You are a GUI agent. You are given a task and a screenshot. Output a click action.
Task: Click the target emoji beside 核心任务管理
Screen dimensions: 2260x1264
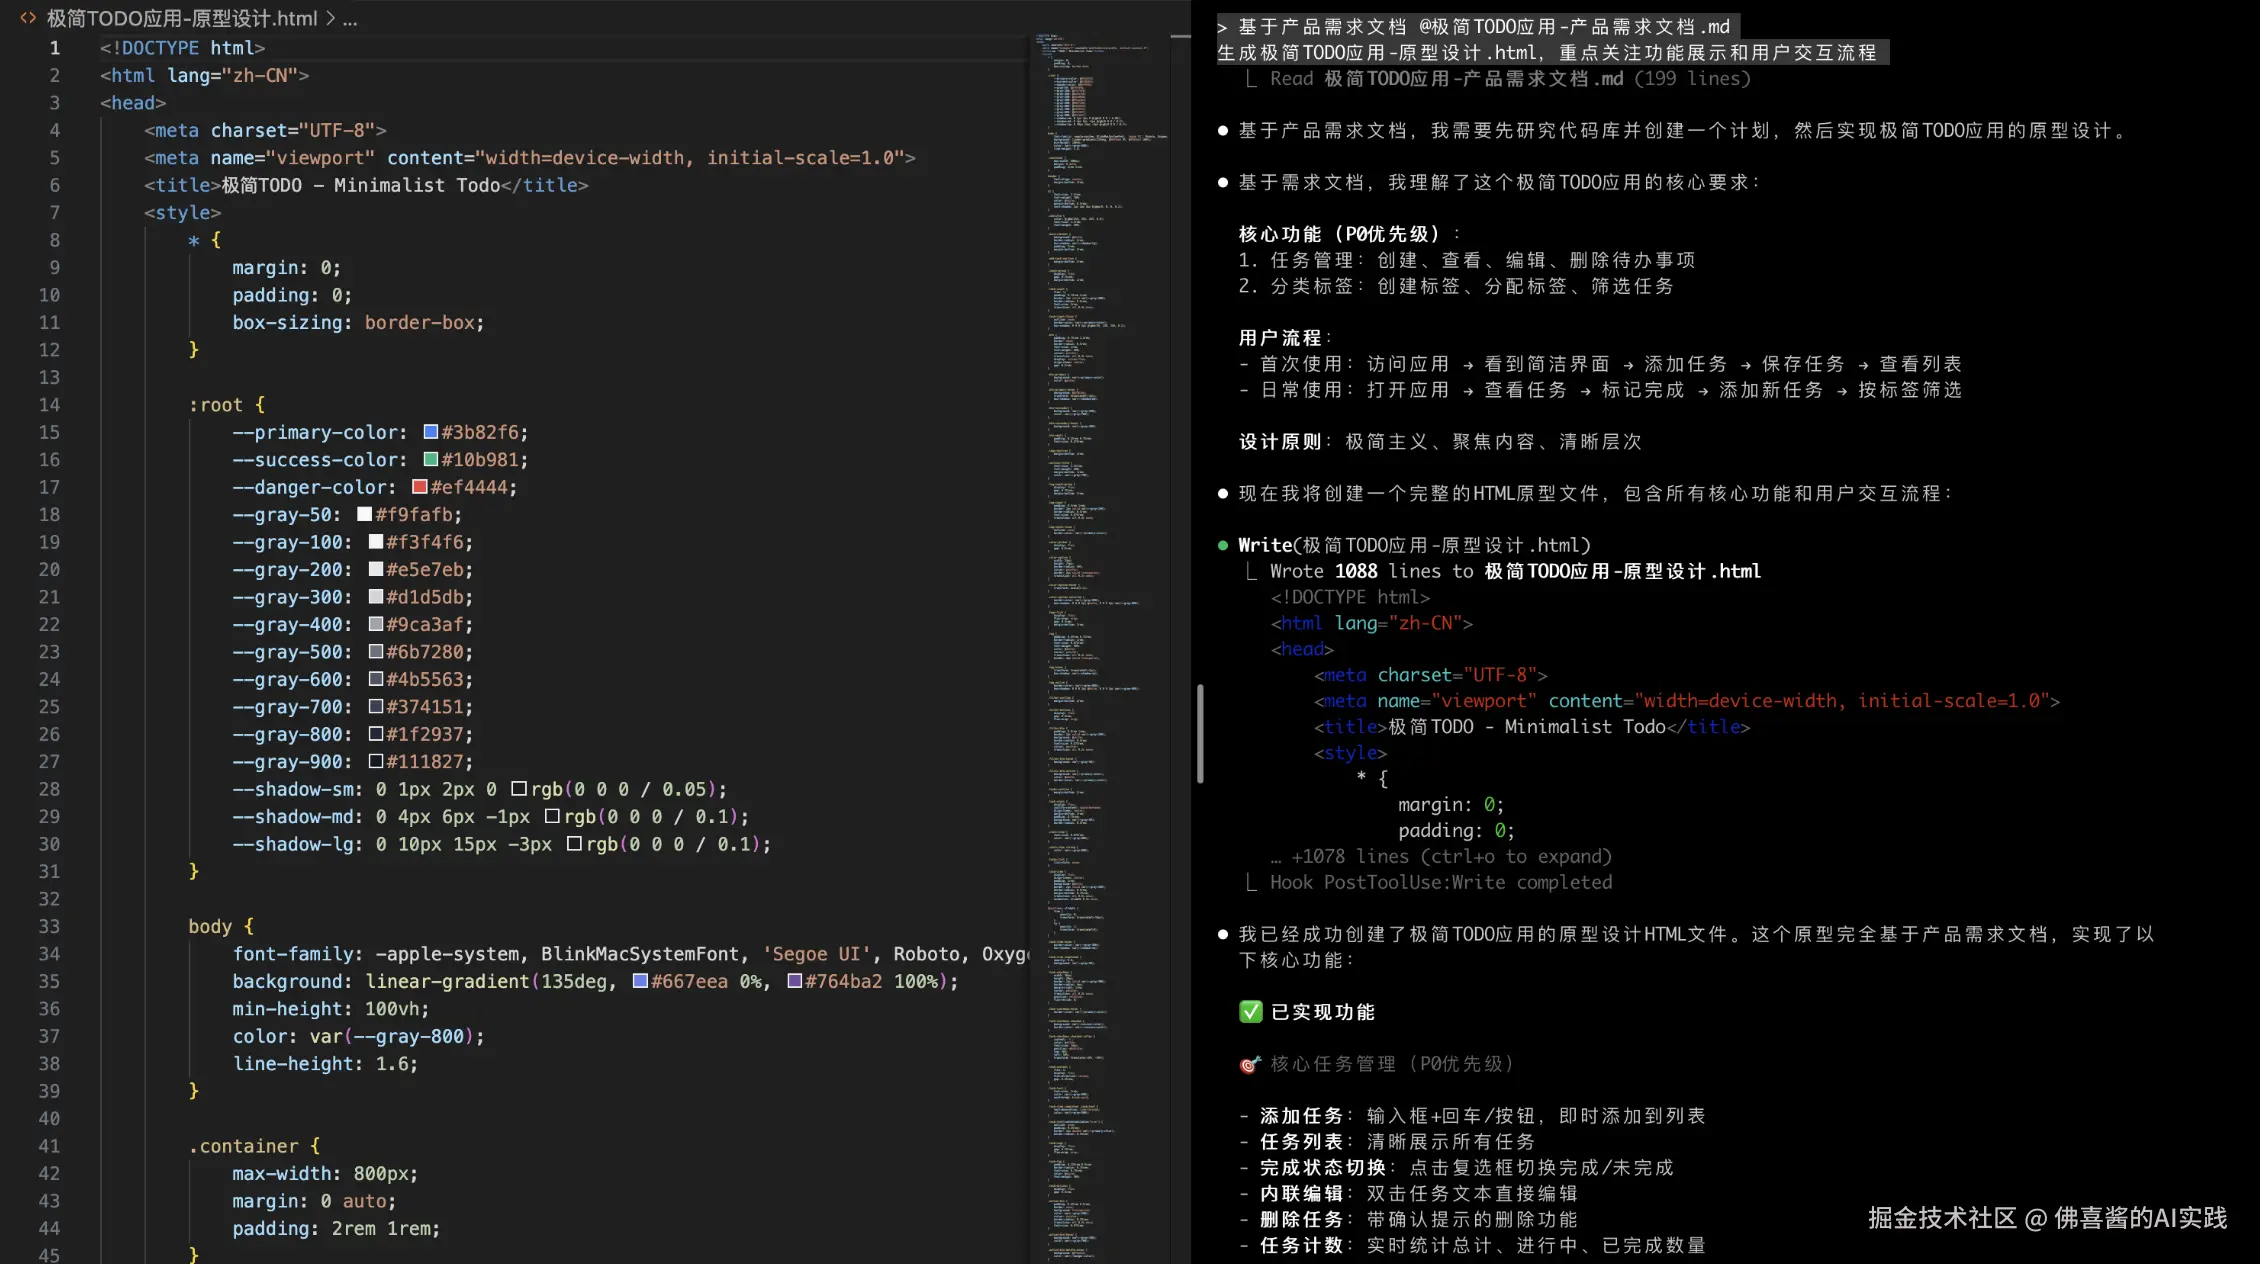coord(1250,1065)
